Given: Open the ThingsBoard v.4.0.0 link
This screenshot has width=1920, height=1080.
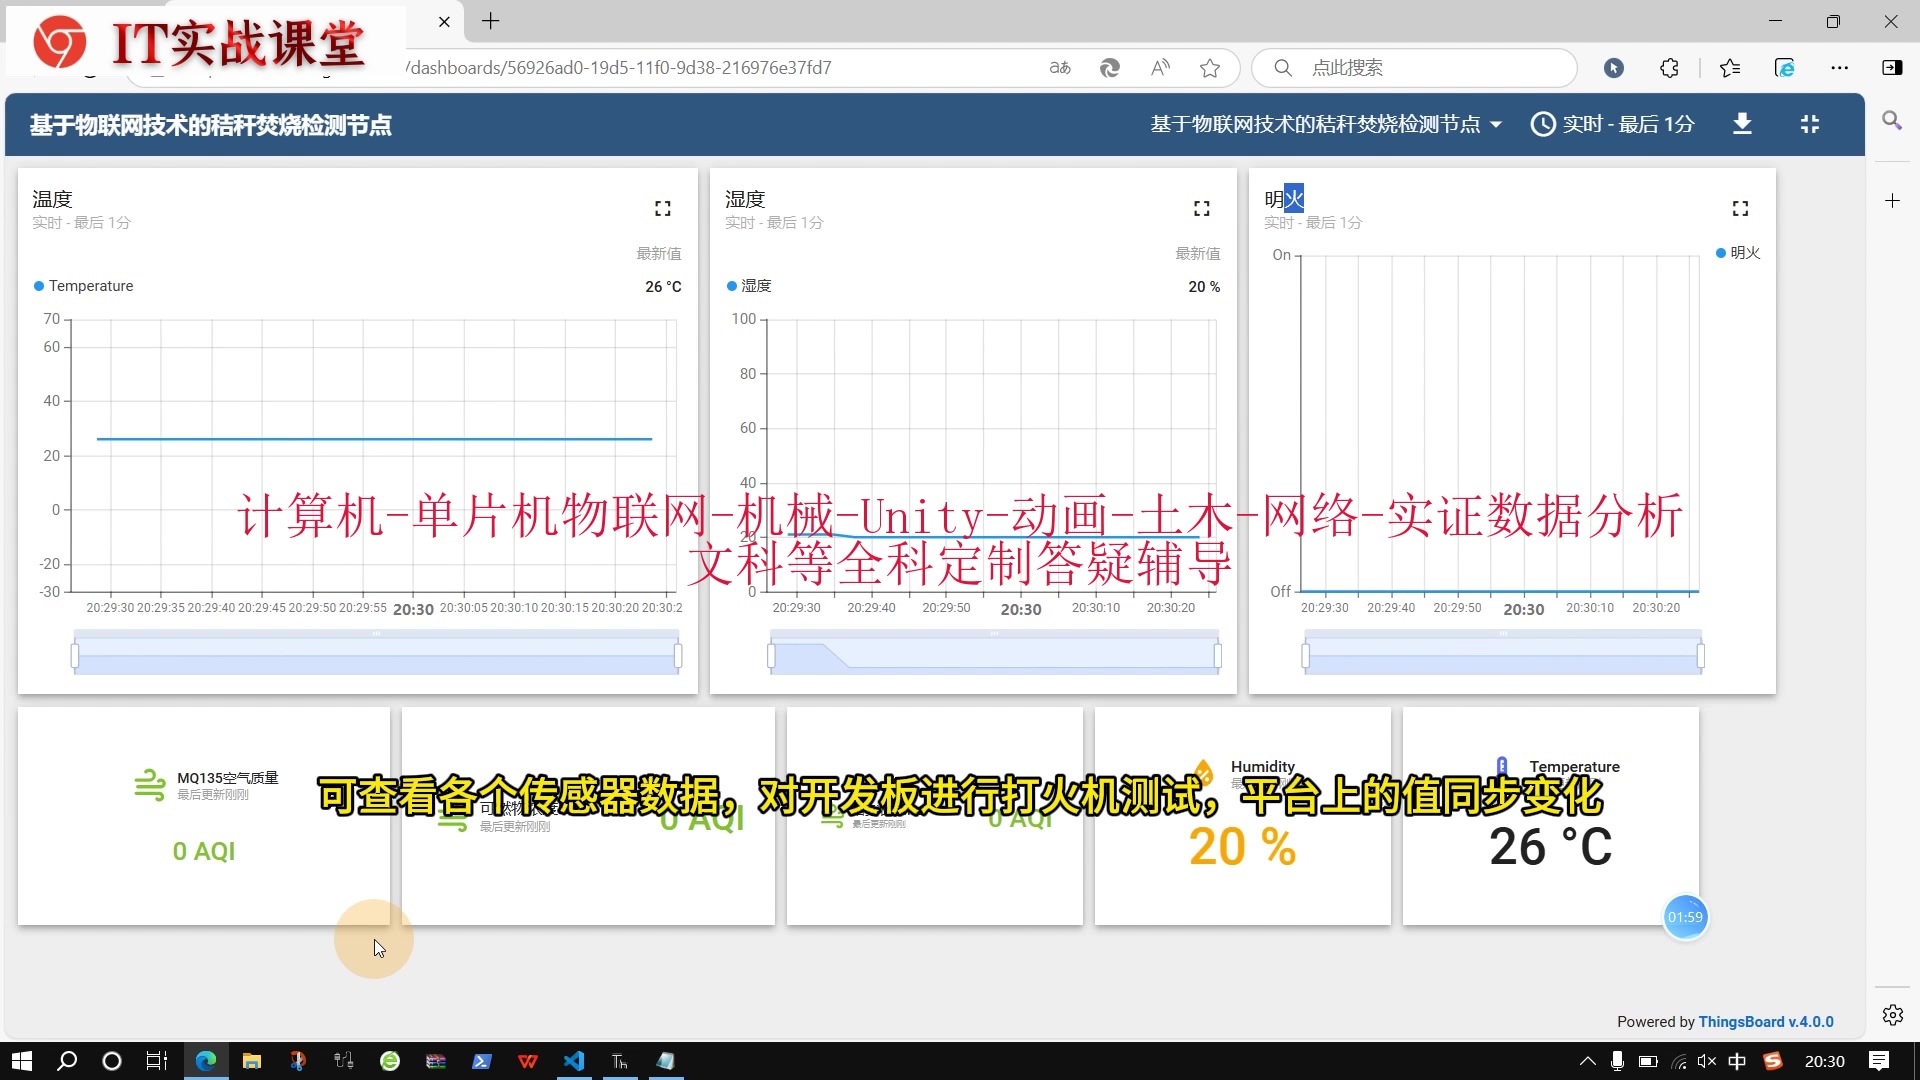Looking at the screenshot, I should point(1766,1022).
